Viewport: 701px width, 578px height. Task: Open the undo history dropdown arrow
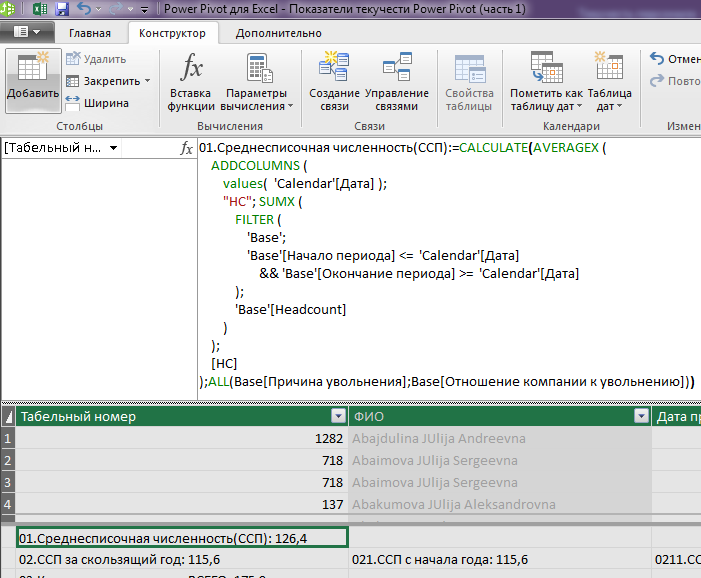[x=99, y=9]
